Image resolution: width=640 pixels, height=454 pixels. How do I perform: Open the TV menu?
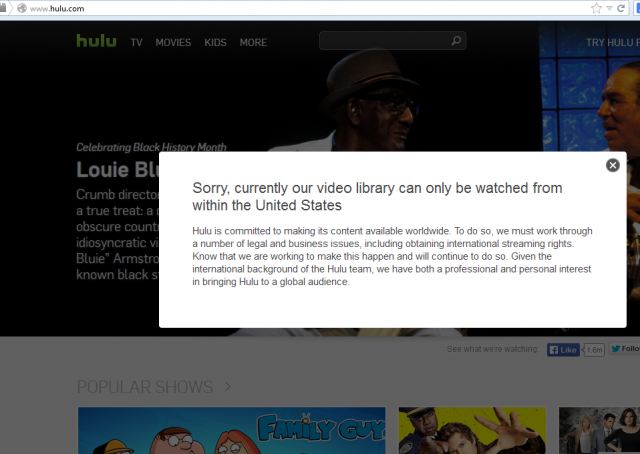pyautogui.click(x=136, y=42)
